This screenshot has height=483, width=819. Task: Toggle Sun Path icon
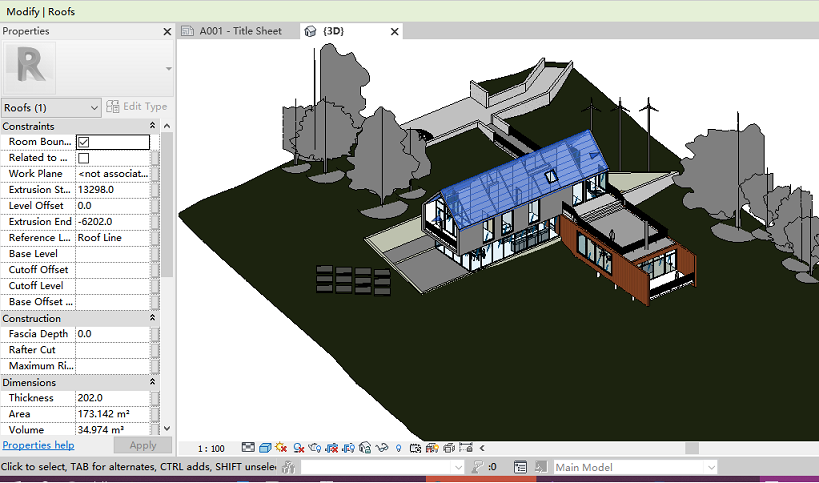tap(282, 448)
